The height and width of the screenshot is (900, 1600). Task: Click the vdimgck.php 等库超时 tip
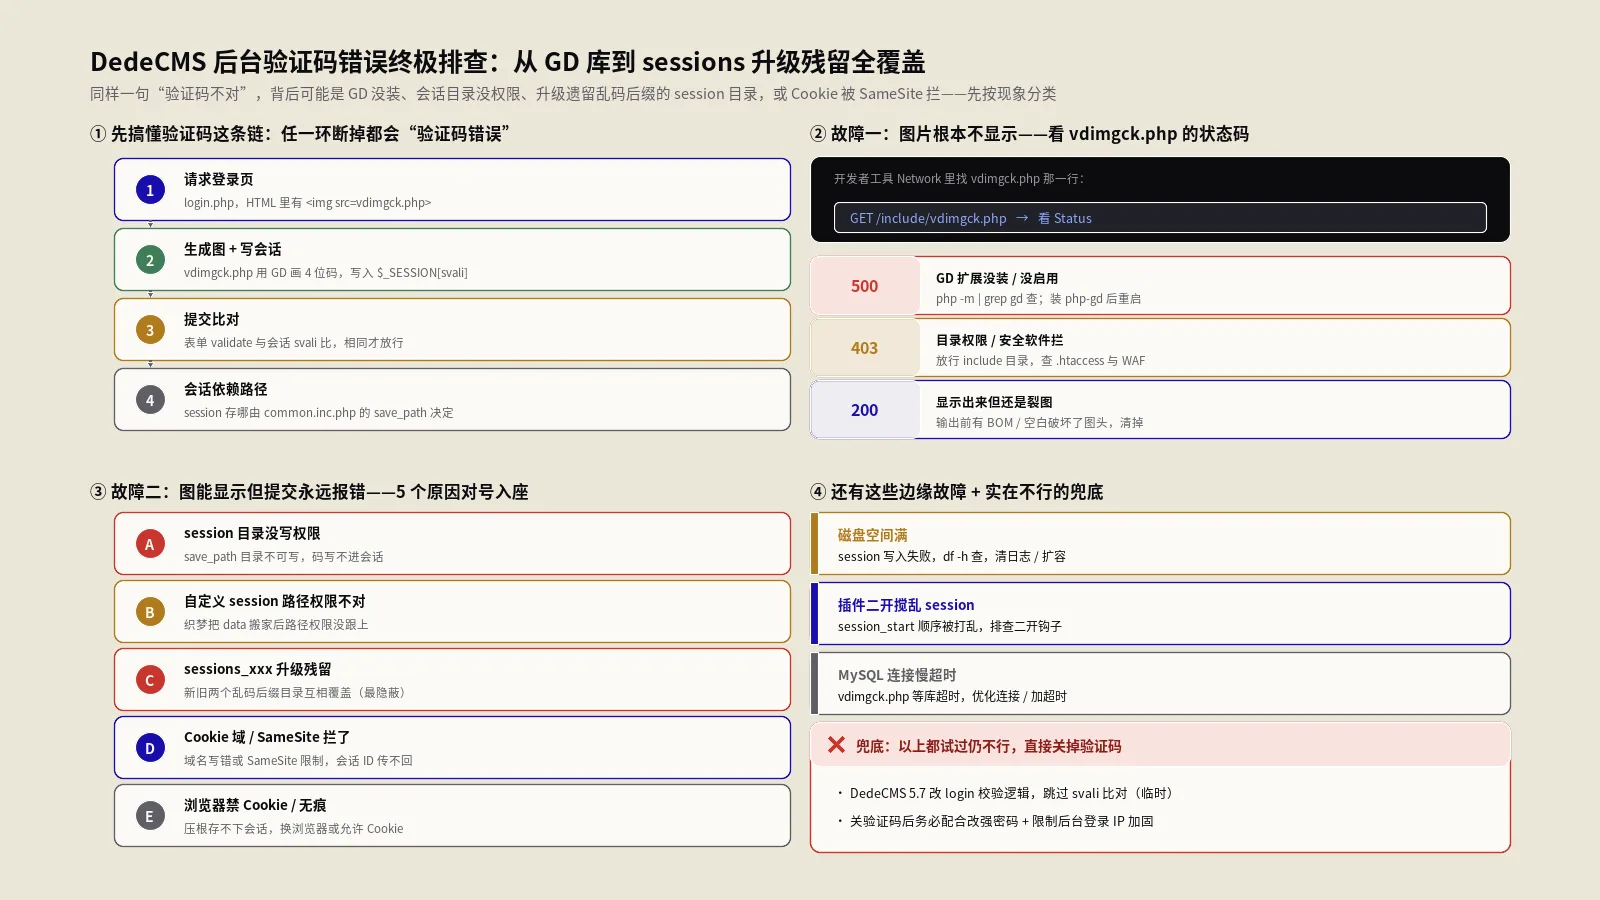click(x=952, y=696)
